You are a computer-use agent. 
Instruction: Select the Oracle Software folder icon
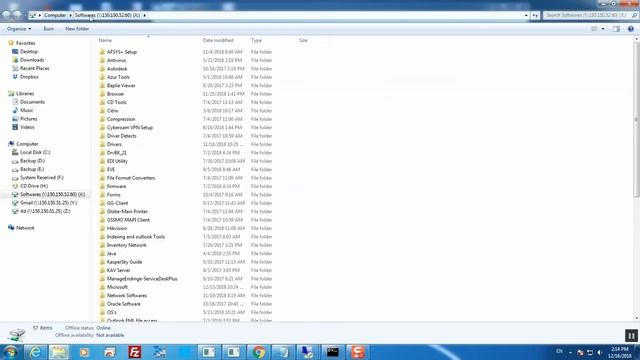point(102,304)
